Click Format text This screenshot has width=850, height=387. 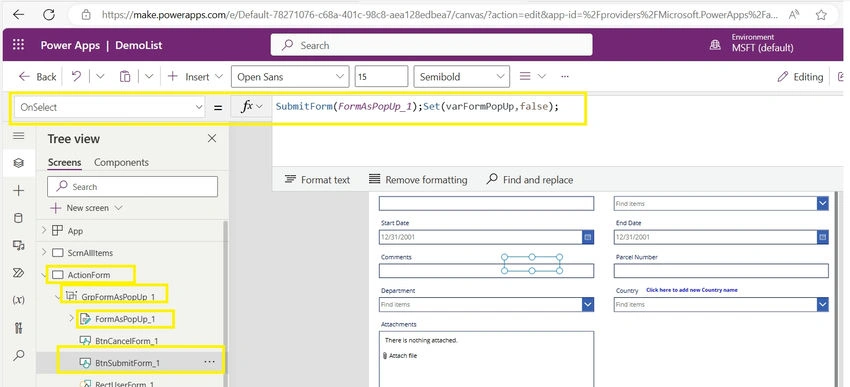coord(318,179)
